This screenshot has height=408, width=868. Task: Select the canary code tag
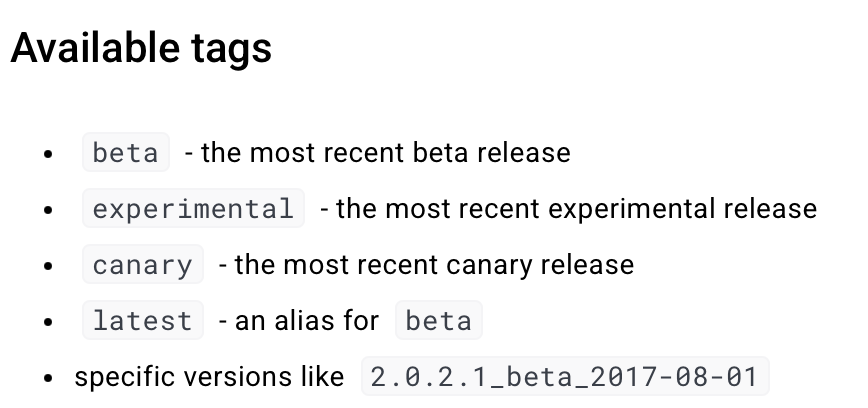(143, 265)
